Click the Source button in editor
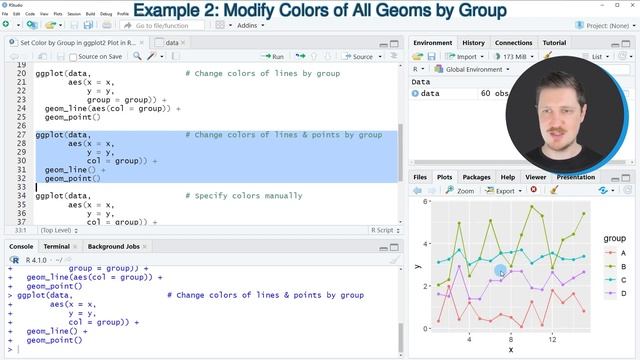Image resolution: width=640 pixels, height=360 pixels. [x=358, y=56]
